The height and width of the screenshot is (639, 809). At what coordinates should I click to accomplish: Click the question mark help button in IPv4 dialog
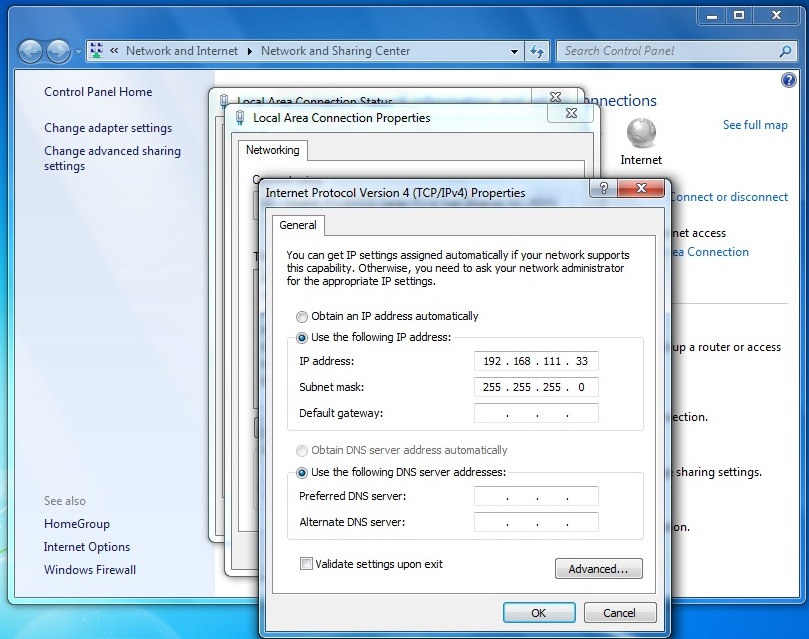[x=604, y=188]
